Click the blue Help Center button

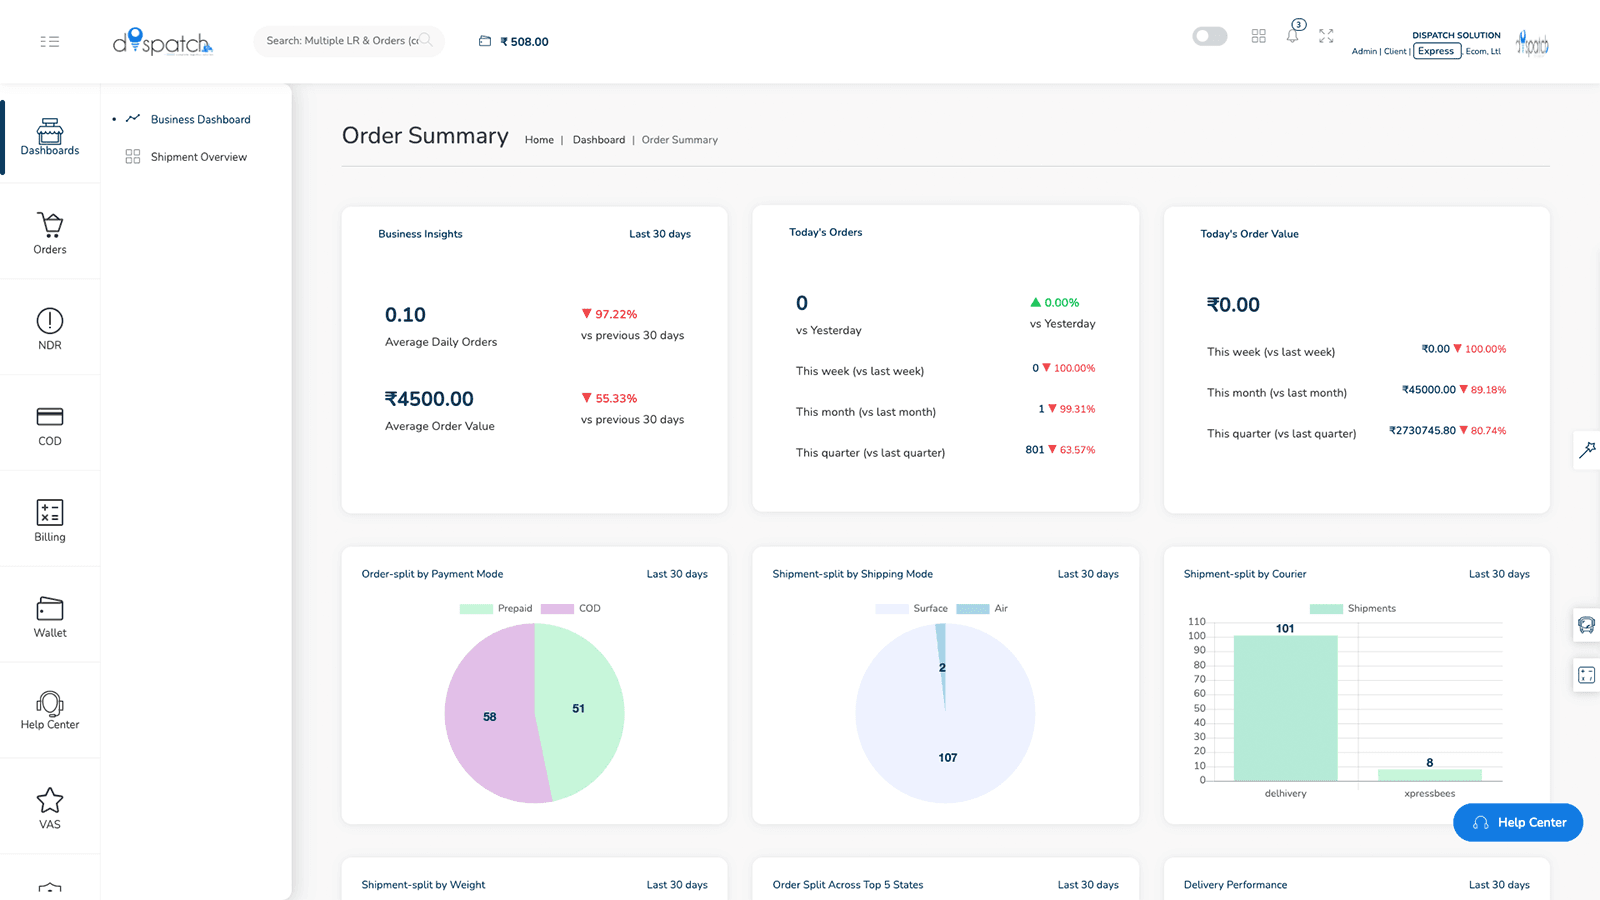(x=1518, y=822)
